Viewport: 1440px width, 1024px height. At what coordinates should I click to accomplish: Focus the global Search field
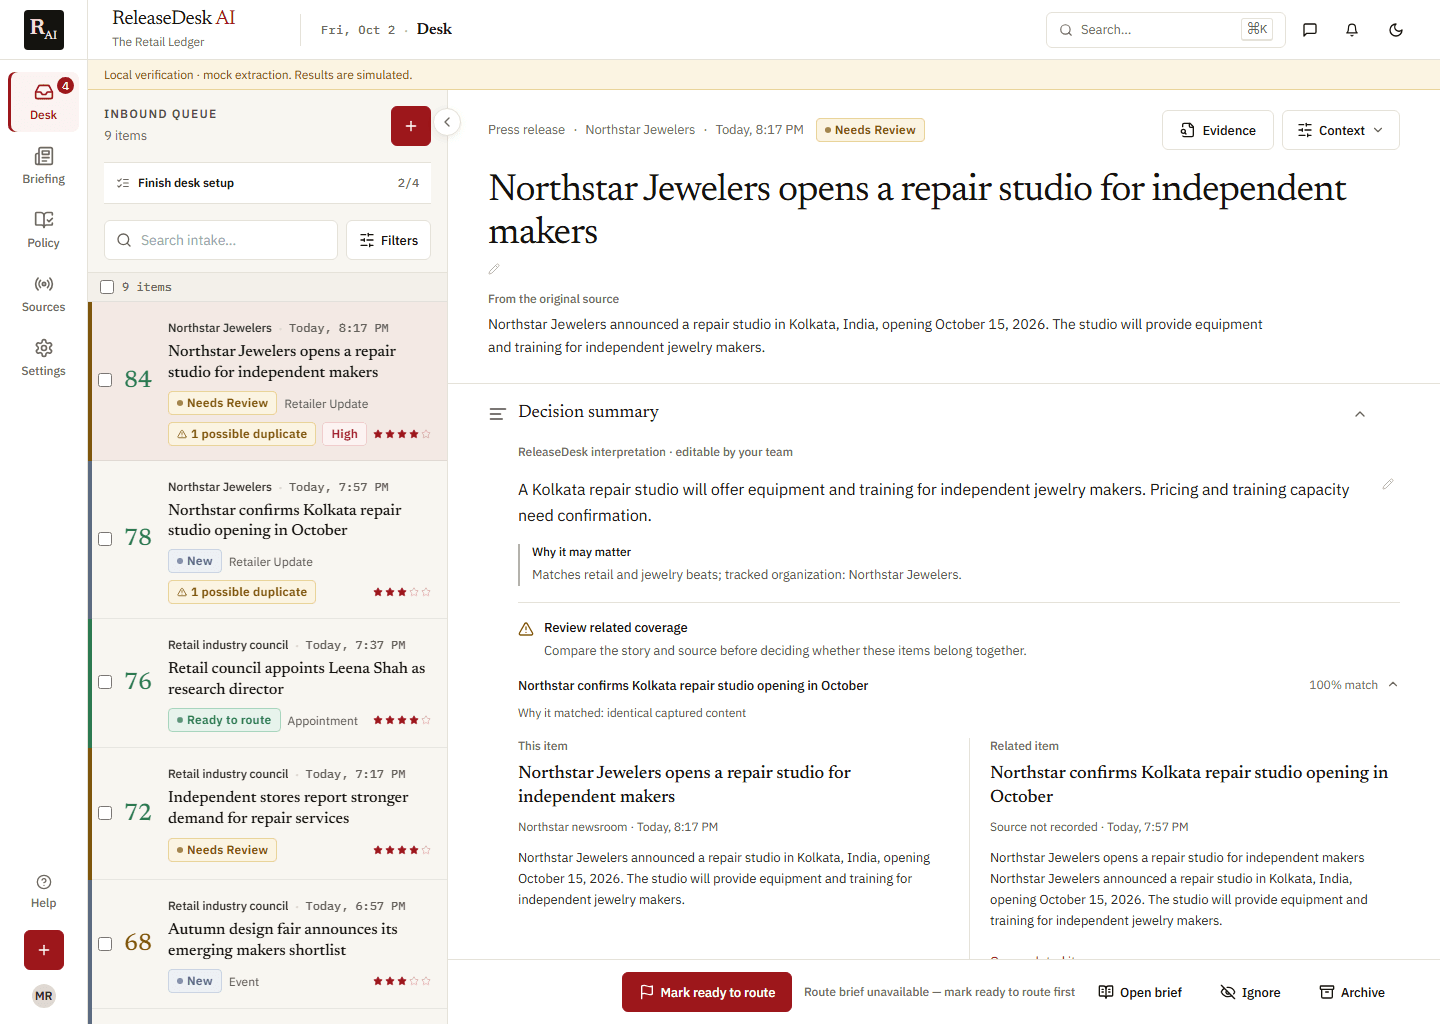coord(1166,30)
